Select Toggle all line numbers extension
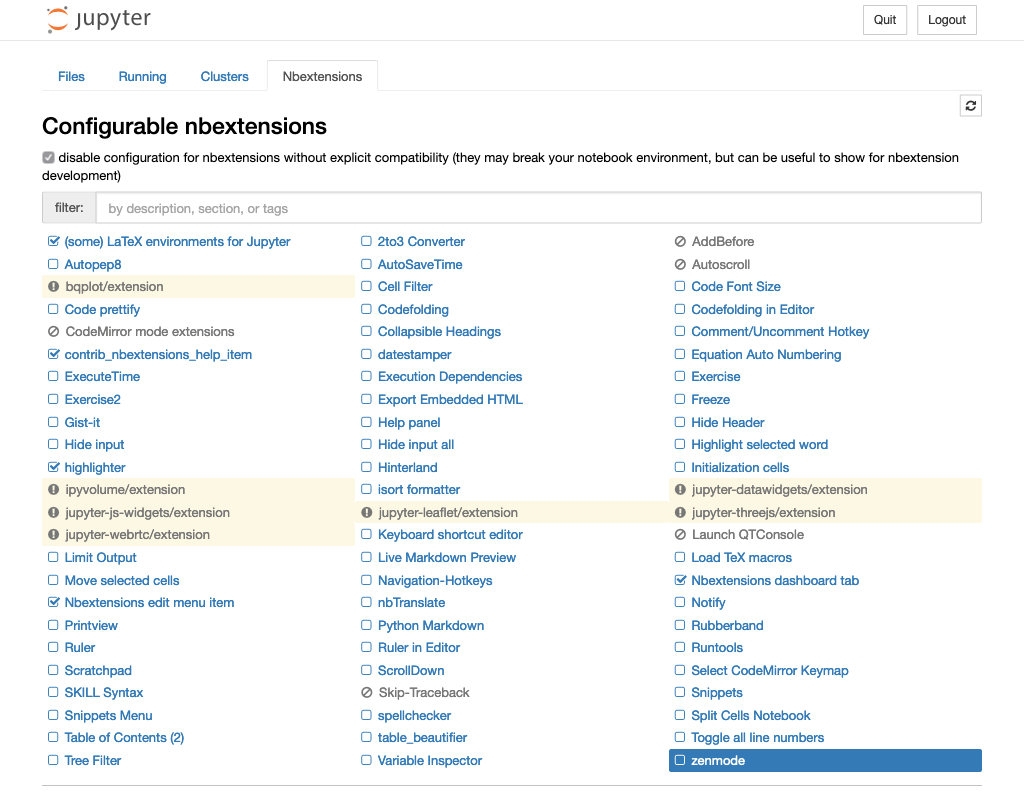The width and height of the screenshot is (1027, 800). pyautogui.click(x=757, y=738)
